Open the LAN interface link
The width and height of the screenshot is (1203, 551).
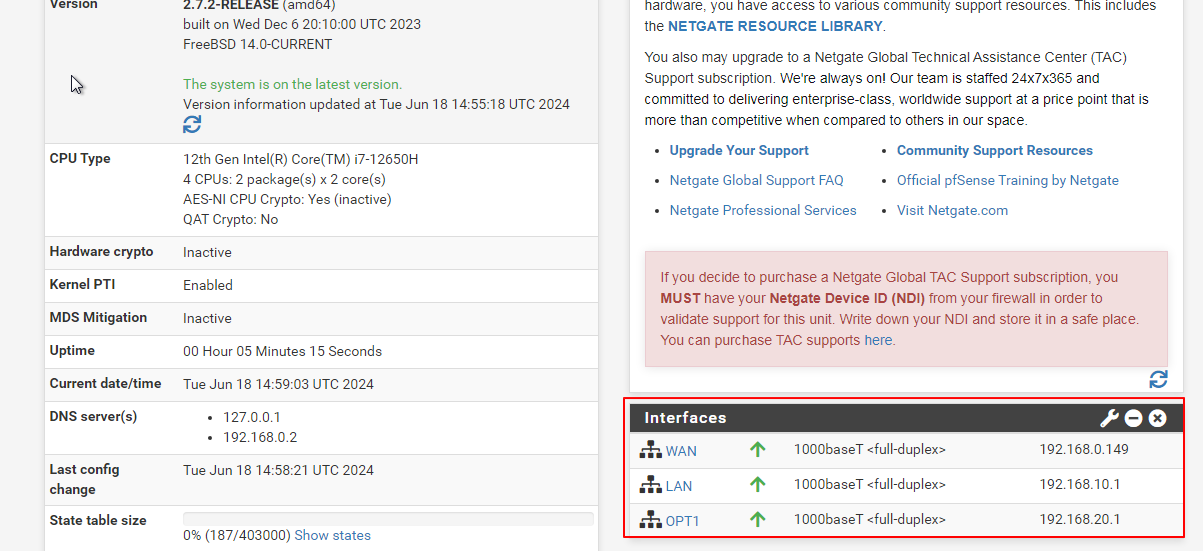coord(679,486)
